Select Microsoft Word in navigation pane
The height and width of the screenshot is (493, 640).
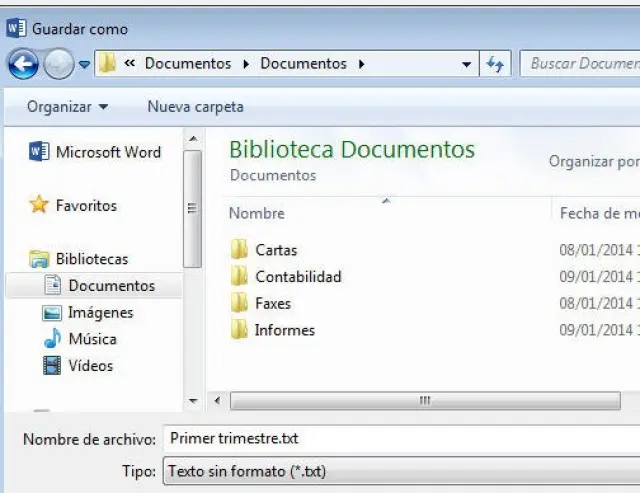[x=107, y=152]
